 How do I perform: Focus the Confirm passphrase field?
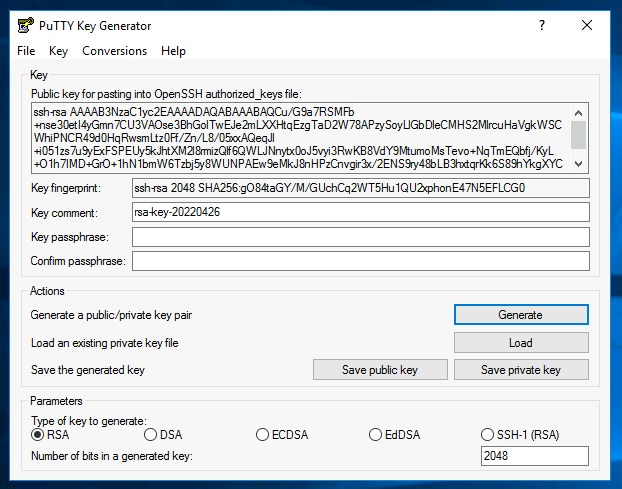coord(360,261)
